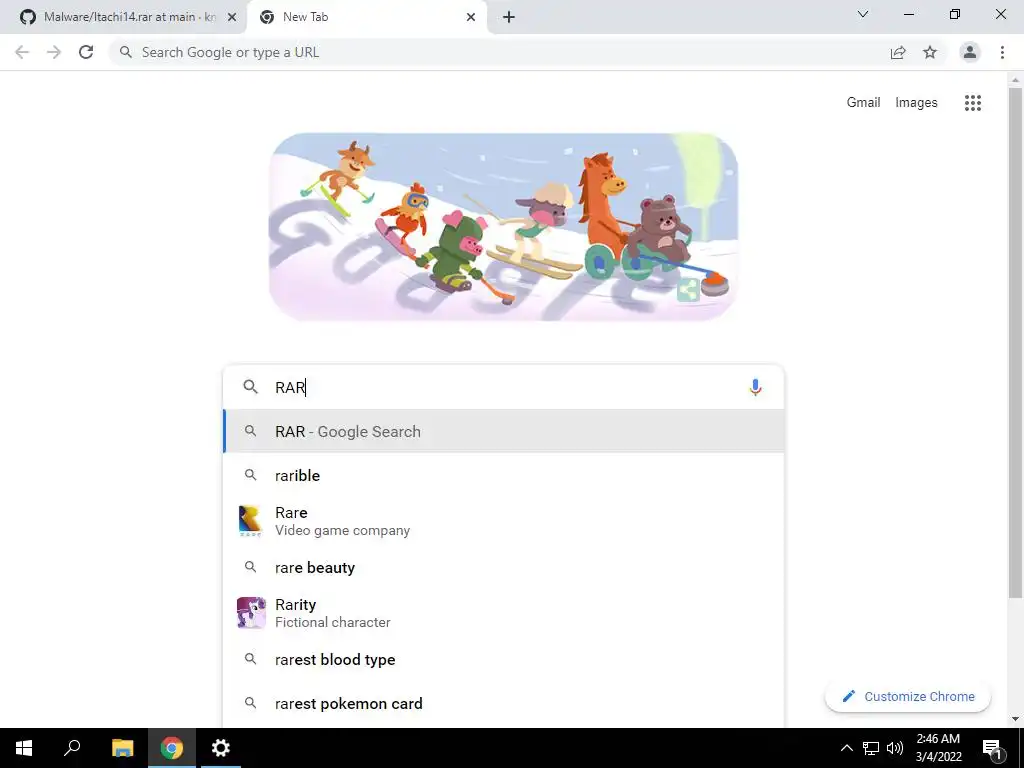The width and height of the screenshot is (1024, 768).
Task: Pick the 'Rarity Fictional character' suggestion
Action: click(x=503, y=613)
